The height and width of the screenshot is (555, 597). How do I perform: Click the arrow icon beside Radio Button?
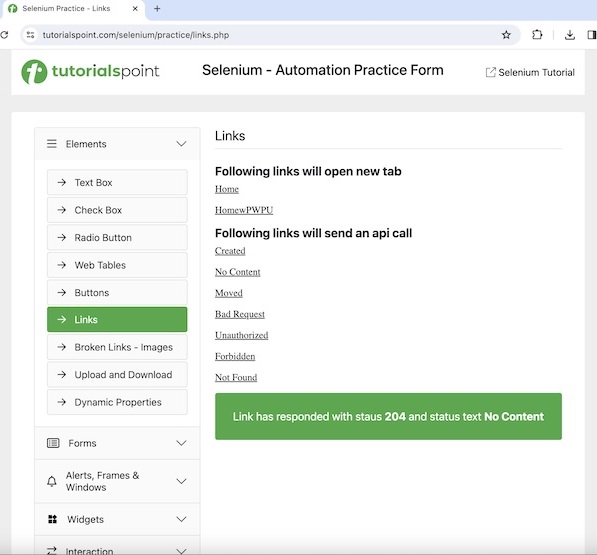point(62,238)
